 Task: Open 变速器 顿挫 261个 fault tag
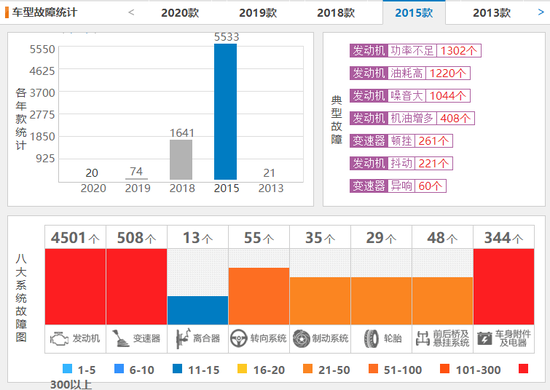pos(401,141)
